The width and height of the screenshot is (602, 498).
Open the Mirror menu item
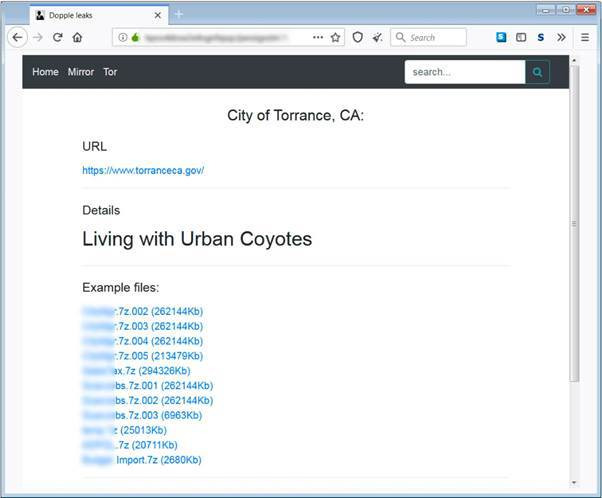pos(81,72)
